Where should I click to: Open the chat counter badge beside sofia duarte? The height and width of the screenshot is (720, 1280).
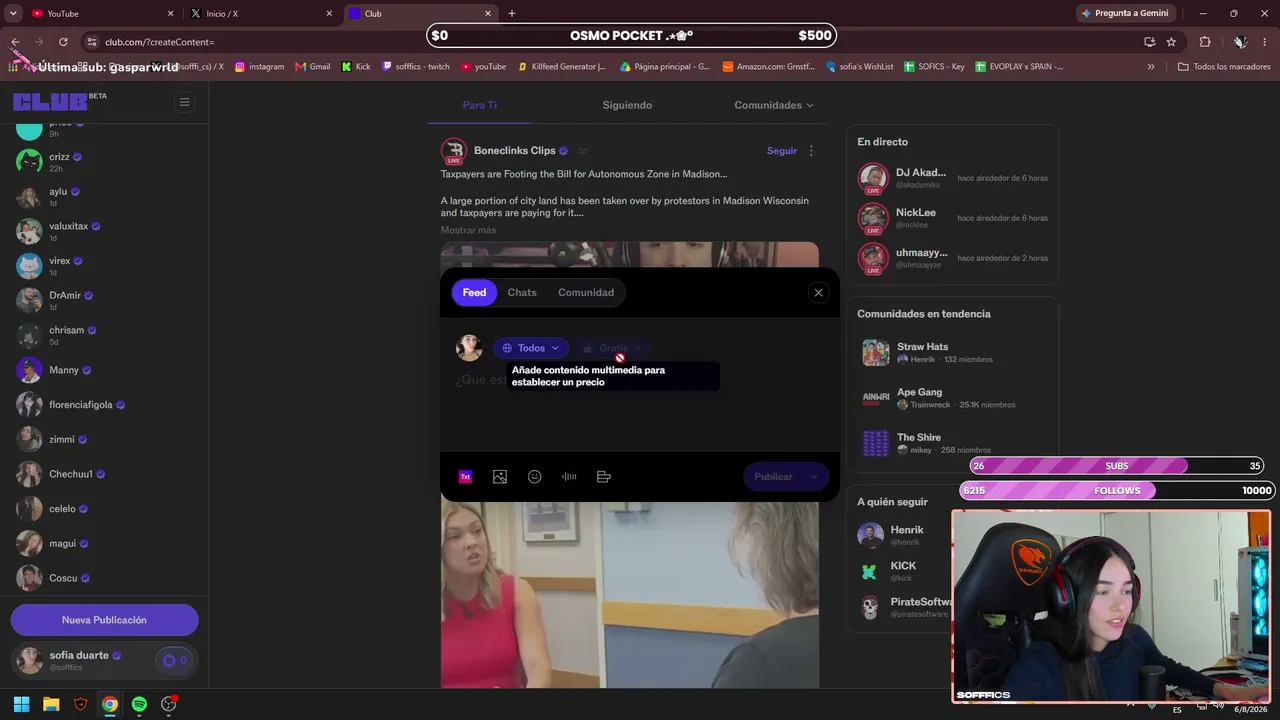174,660
